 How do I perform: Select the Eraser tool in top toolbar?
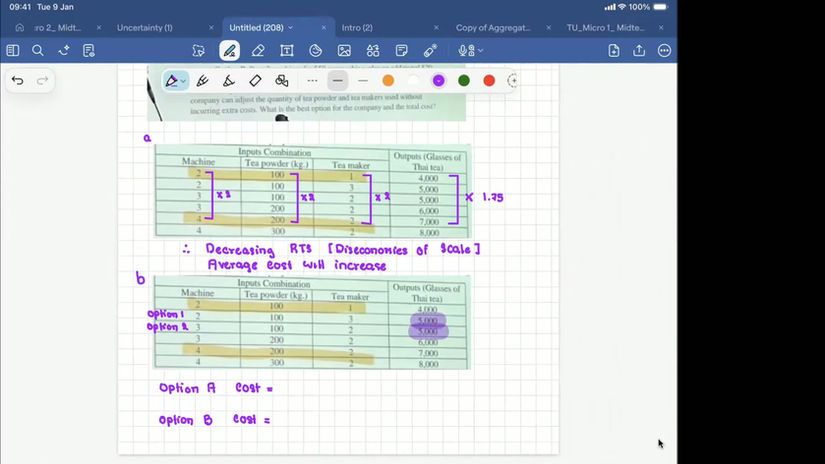258,51
